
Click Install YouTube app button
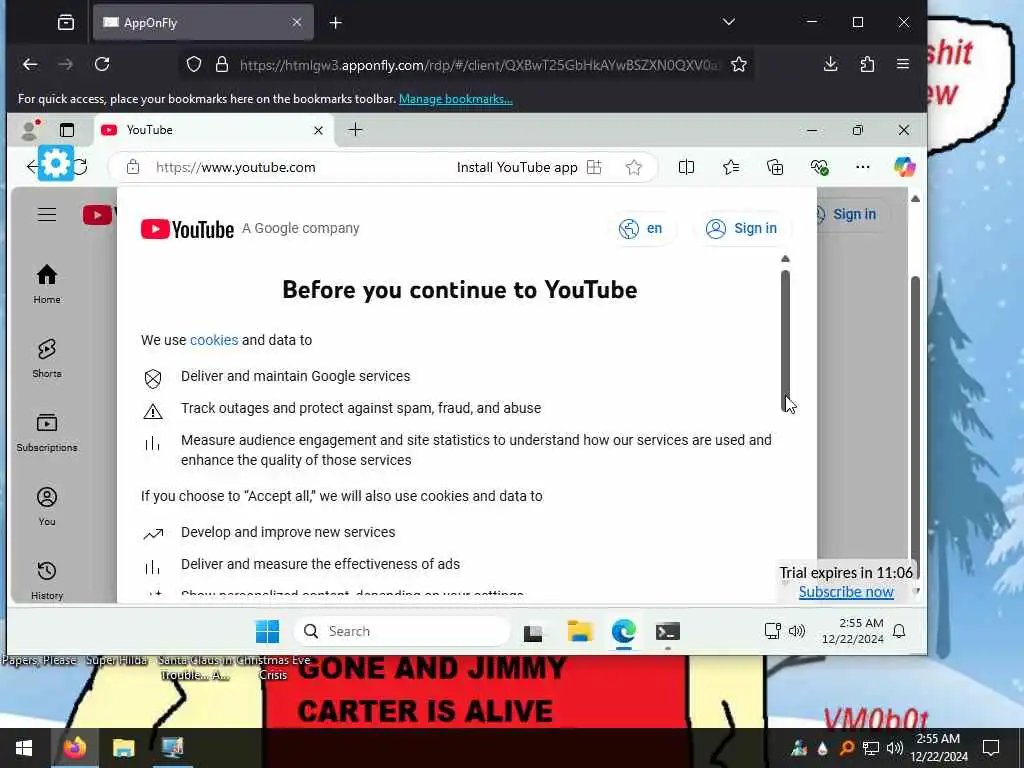528,167
